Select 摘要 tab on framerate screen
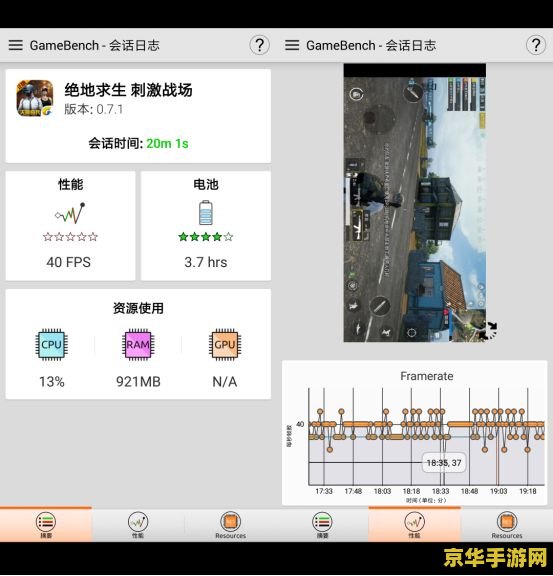Screen dimensions: 553x576 click(x=322, y=525)
